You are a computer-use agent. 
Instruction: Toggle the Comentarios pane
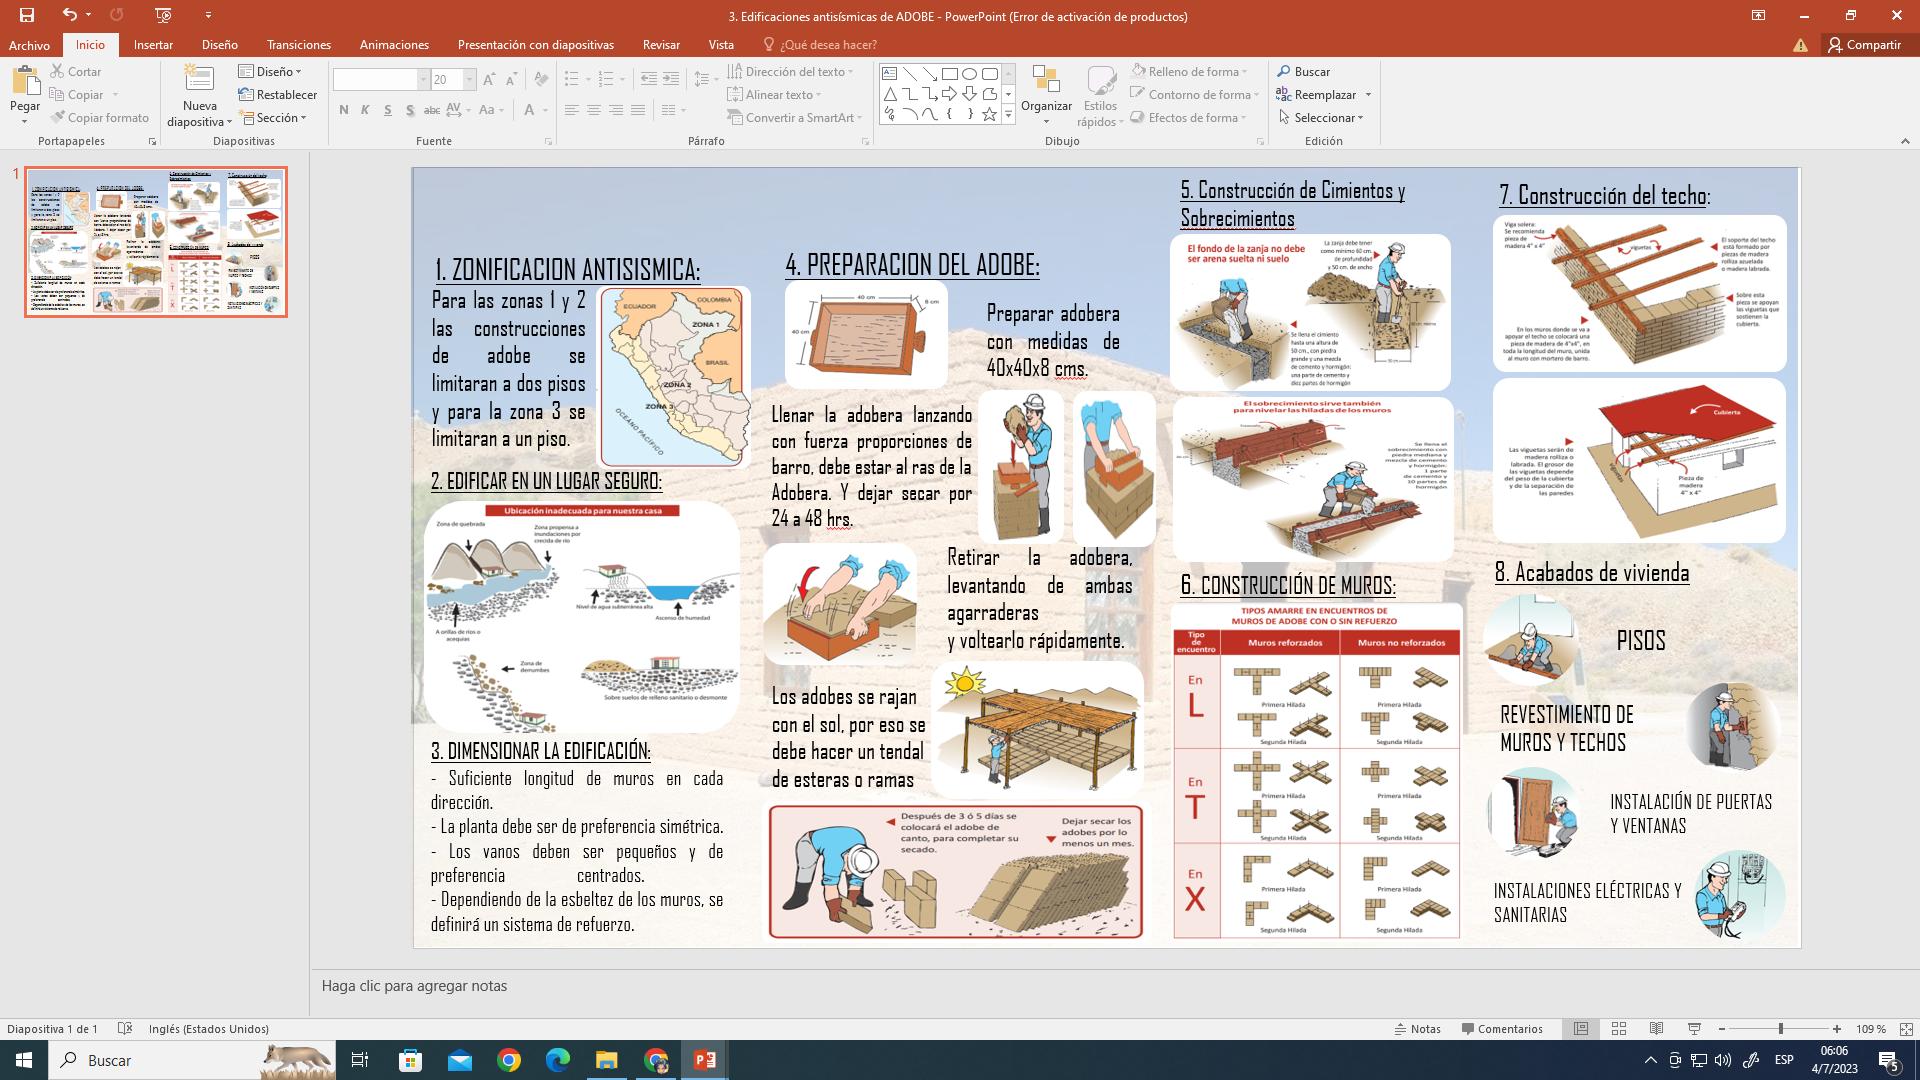pyautogui.click(x=1502, y=1029)
